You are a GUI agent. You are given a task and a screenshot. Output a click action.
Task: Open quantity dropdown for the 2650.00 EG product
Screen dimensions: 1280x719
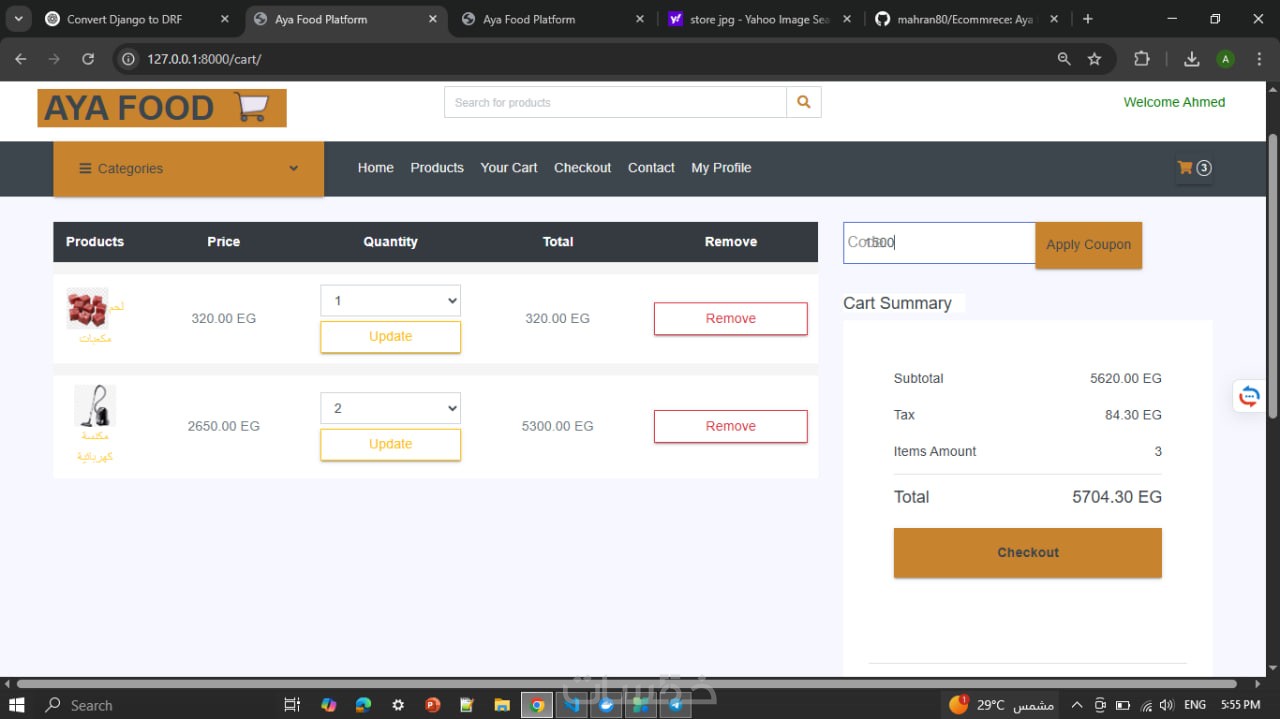point(390,408)
